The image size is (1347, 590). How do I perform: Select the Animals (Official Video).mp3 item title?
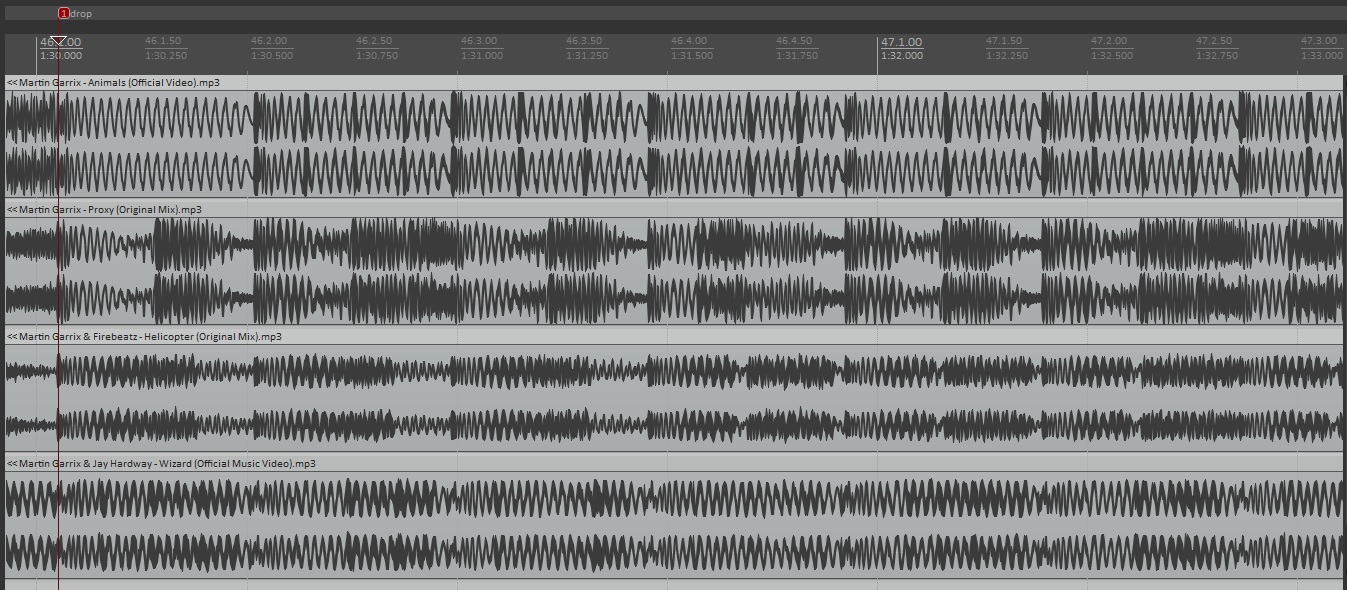tap(113, 83)
